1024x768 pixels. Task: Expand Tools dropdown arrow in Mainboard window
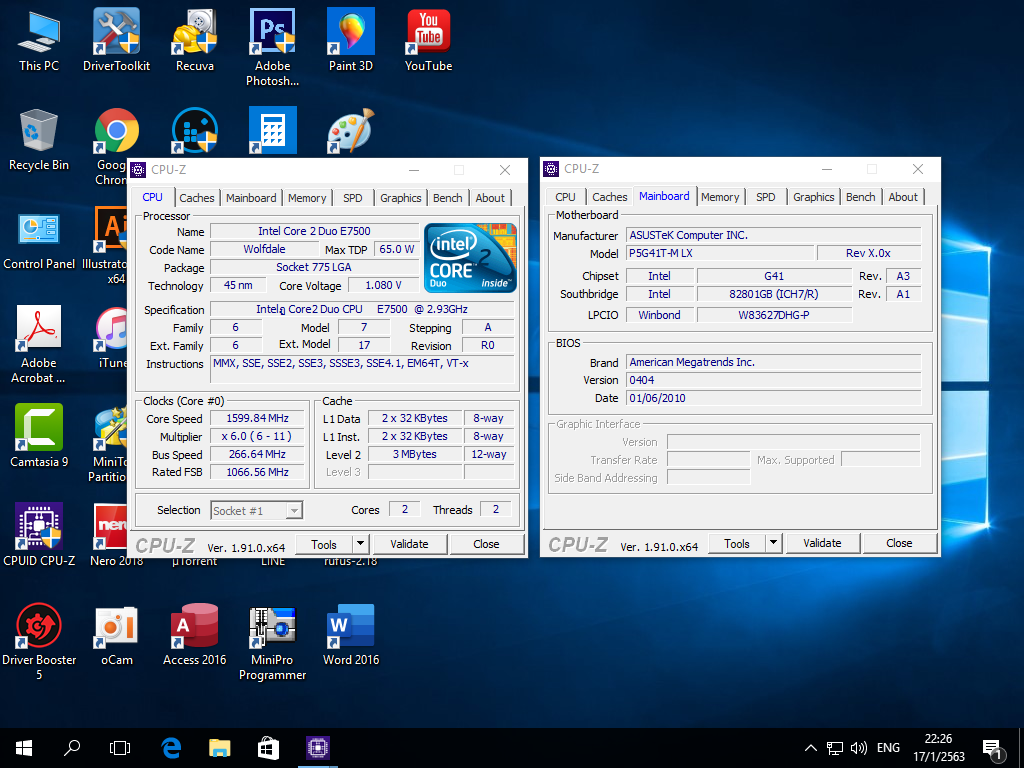[773, 543]
